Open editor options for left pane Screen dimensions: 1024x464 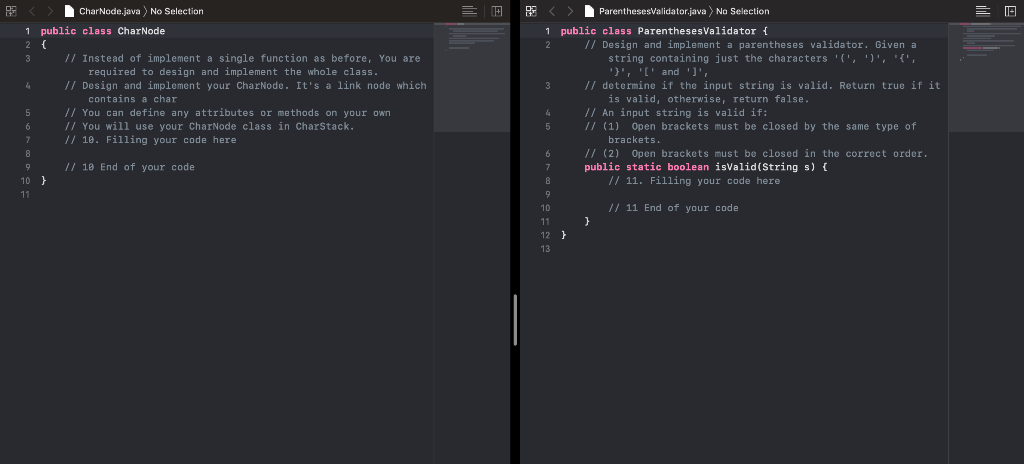[x=469, y=11]
